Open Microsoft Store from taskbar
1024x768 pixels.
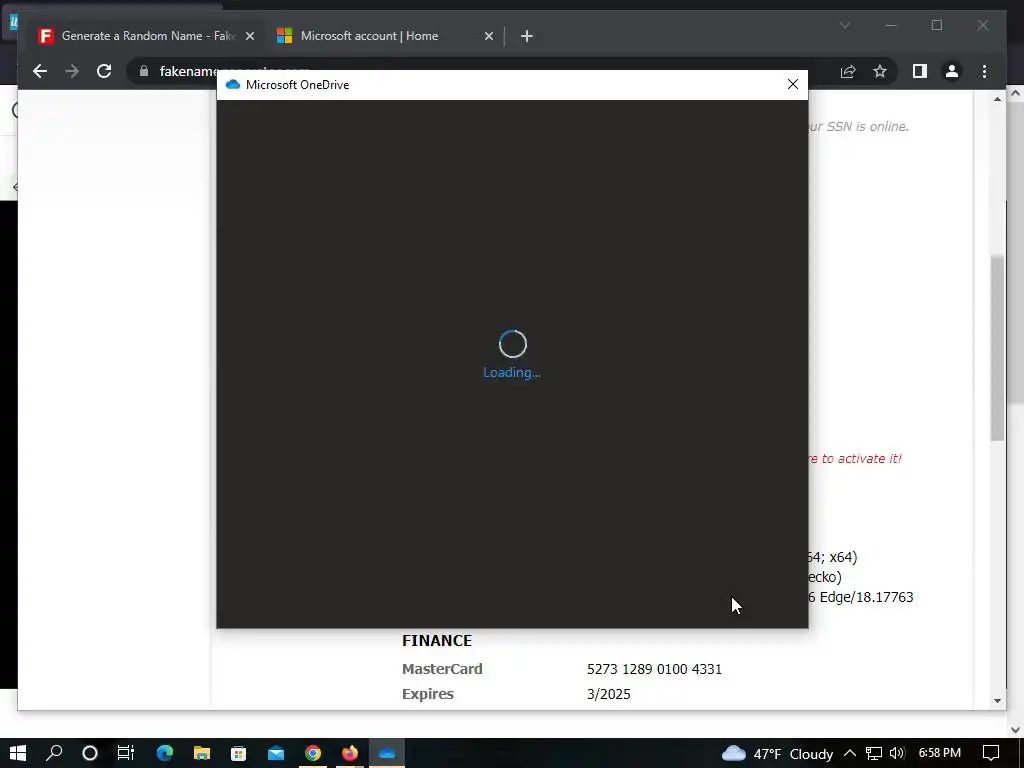pos(238,753)
